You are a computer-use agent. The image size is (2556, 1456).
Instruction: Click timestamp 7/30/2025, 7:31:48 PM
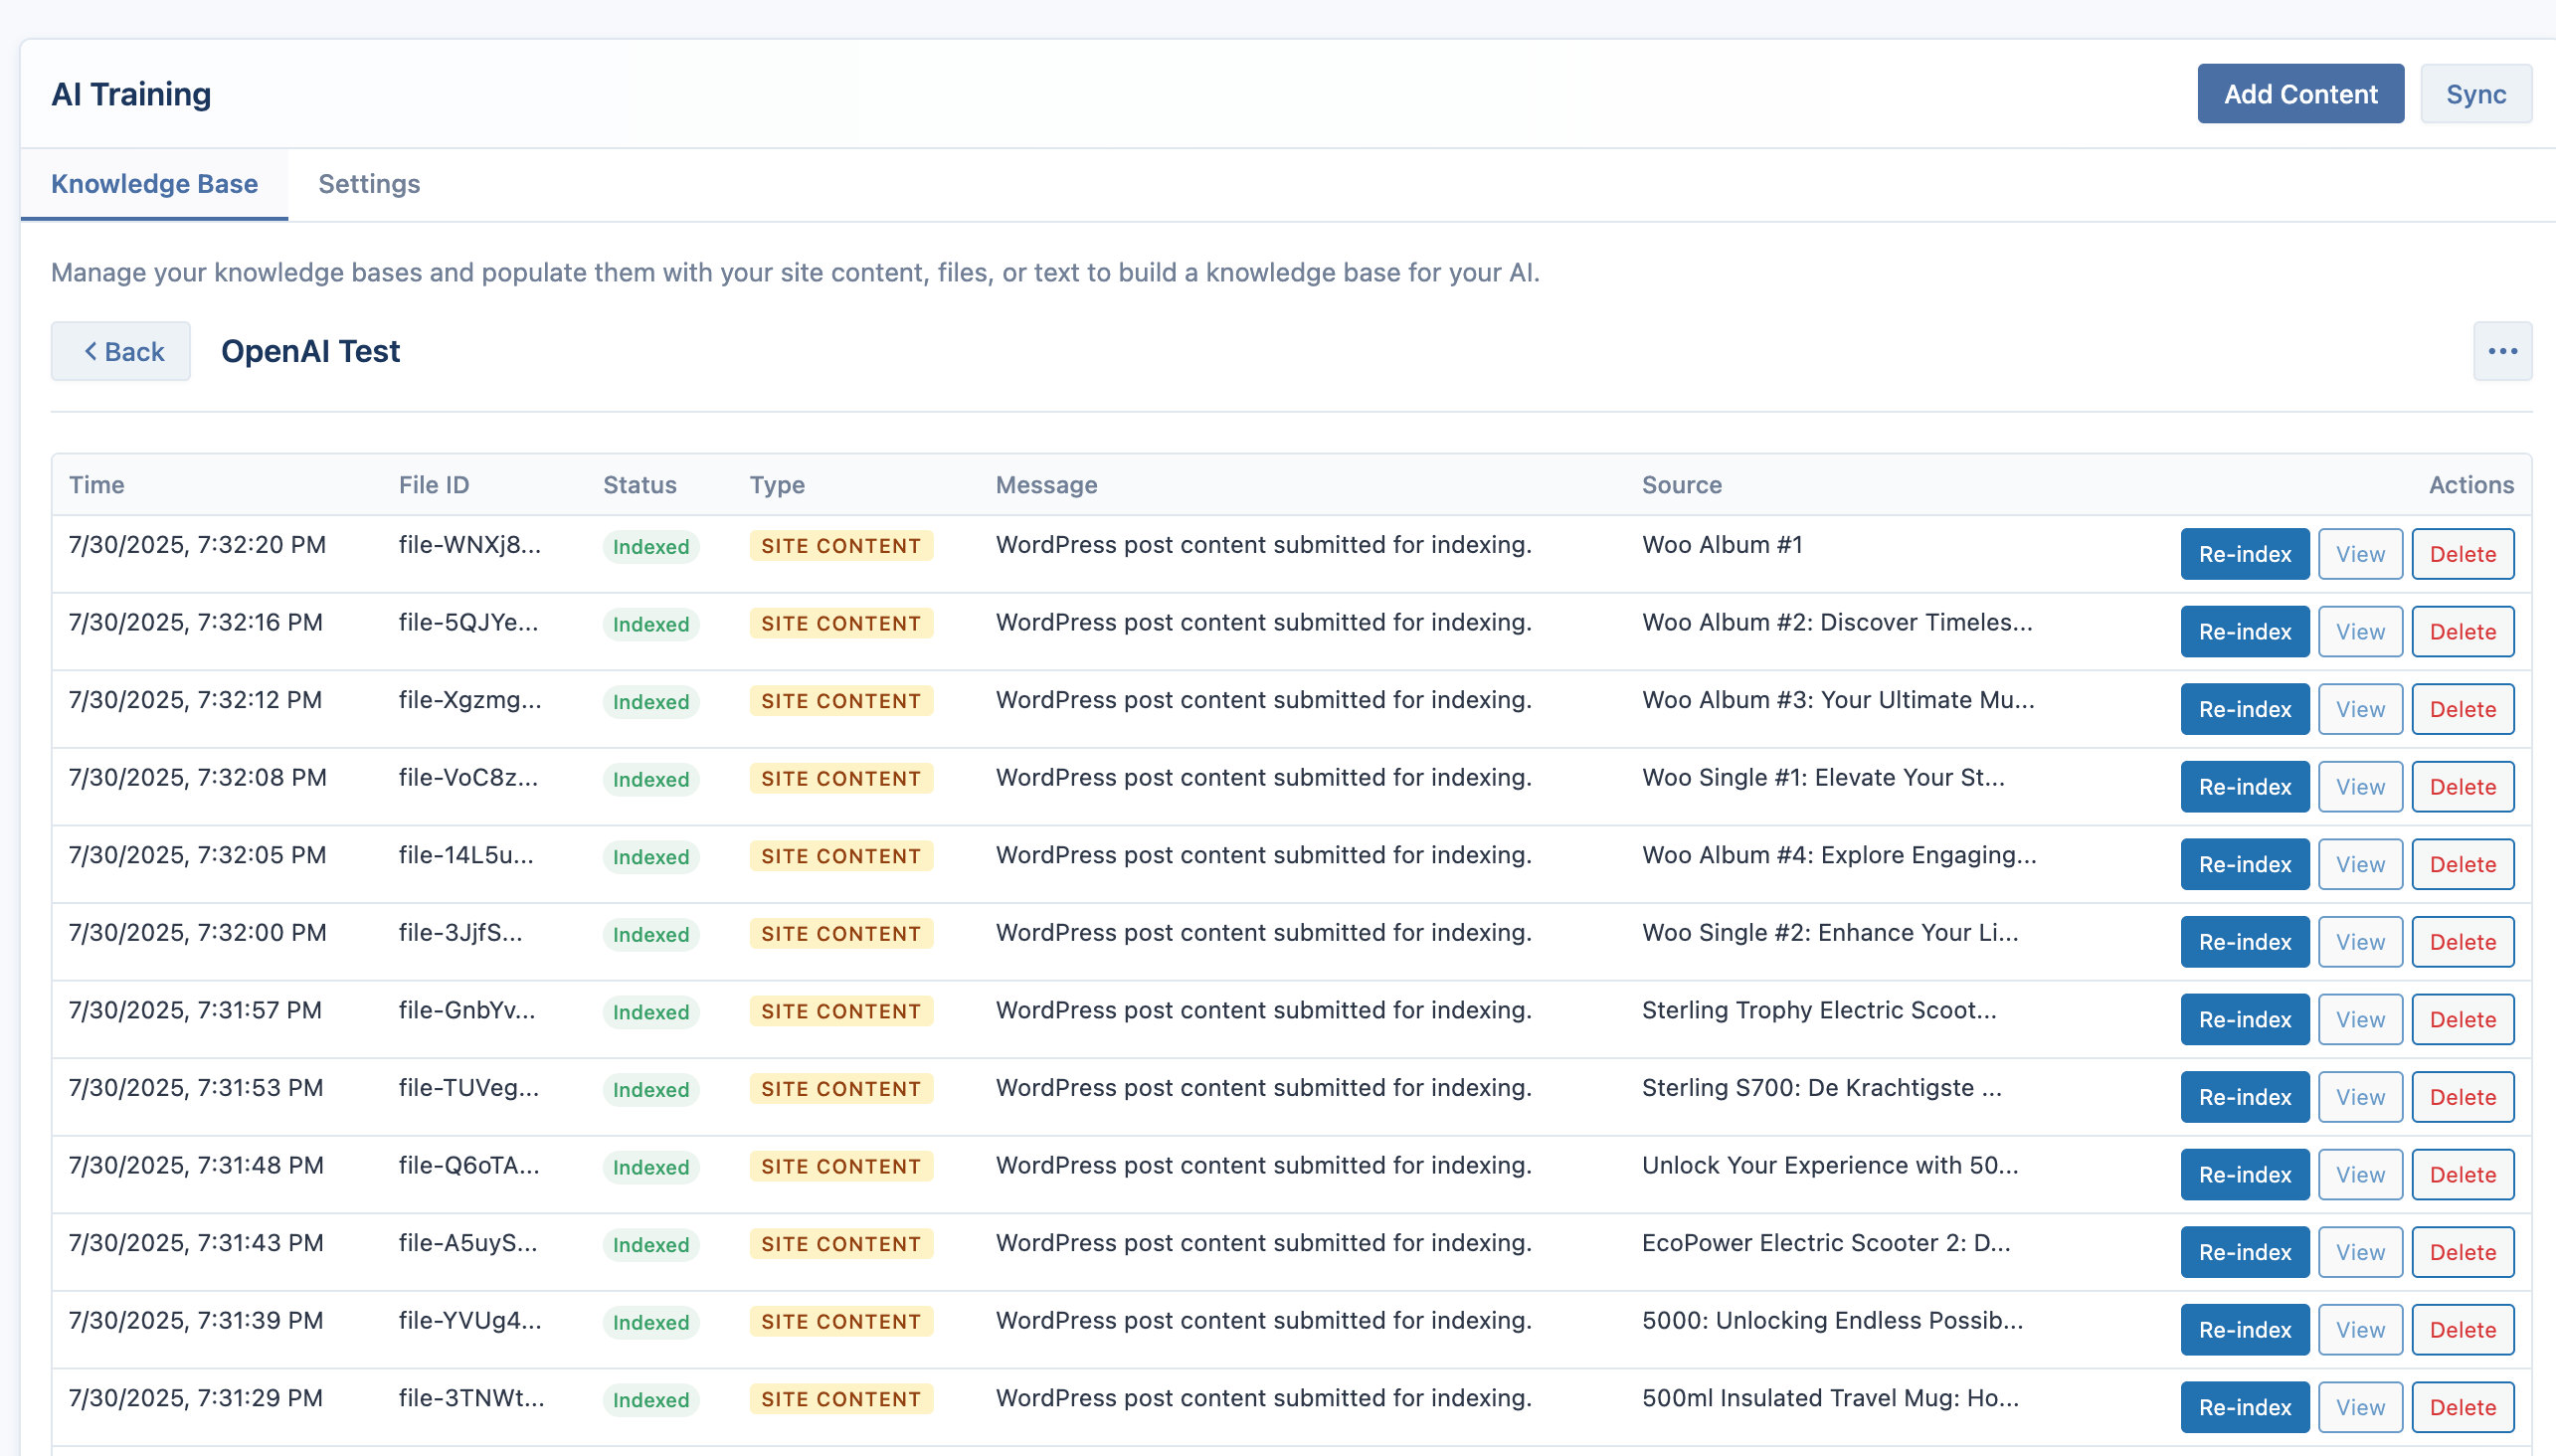196,1166
